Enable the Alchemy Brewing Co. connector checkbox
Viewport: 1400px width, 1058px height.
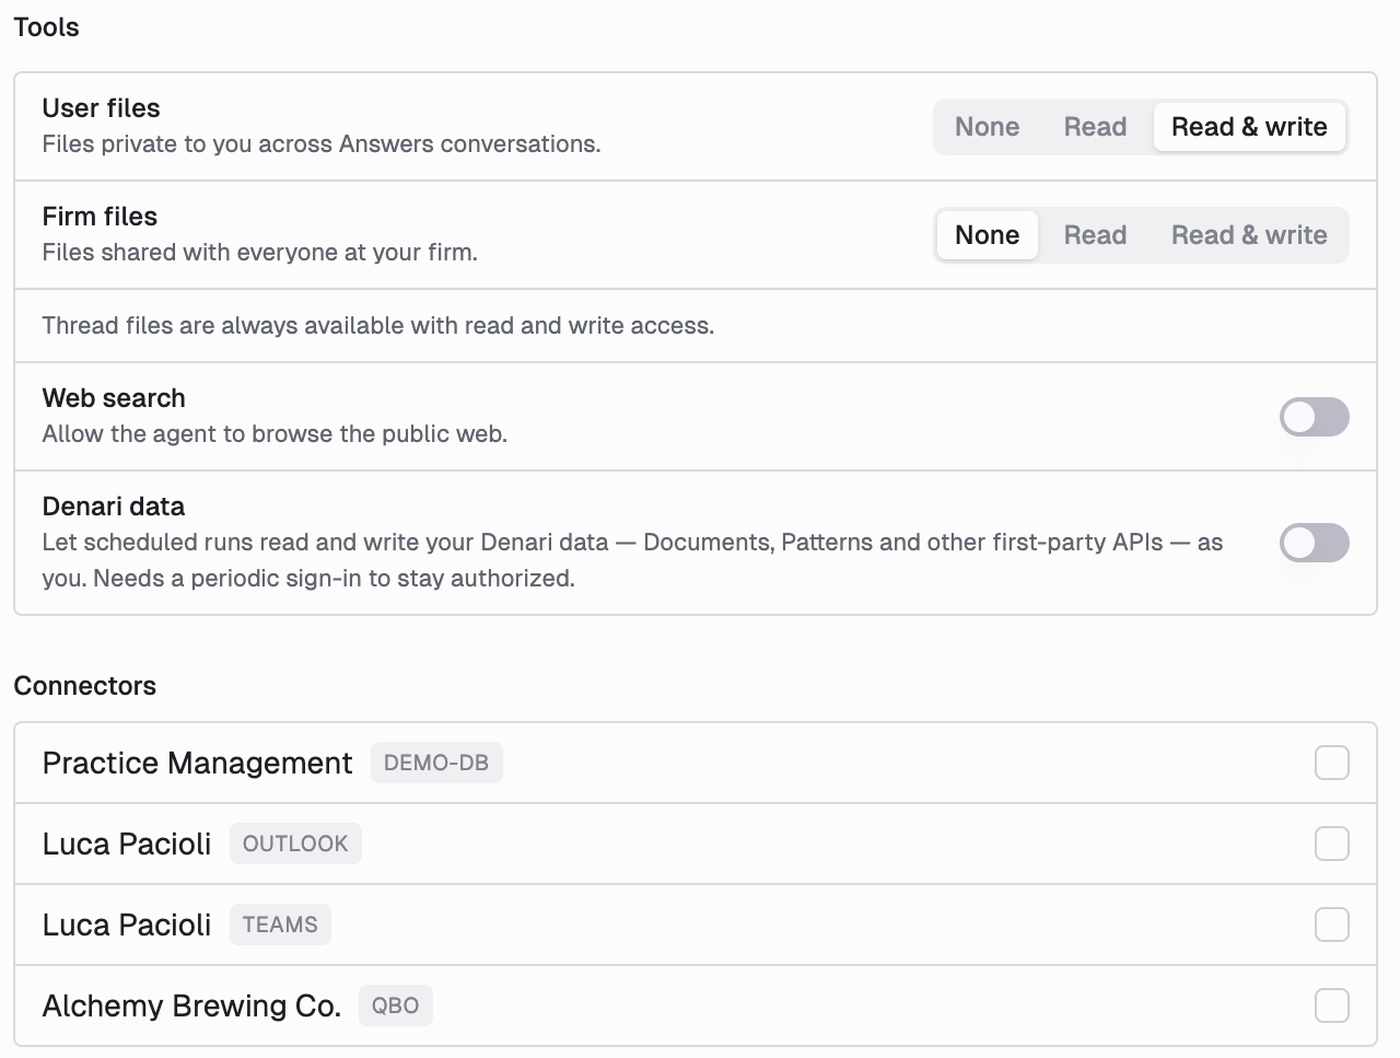pyautogui.click(x=1332, y=1006)
